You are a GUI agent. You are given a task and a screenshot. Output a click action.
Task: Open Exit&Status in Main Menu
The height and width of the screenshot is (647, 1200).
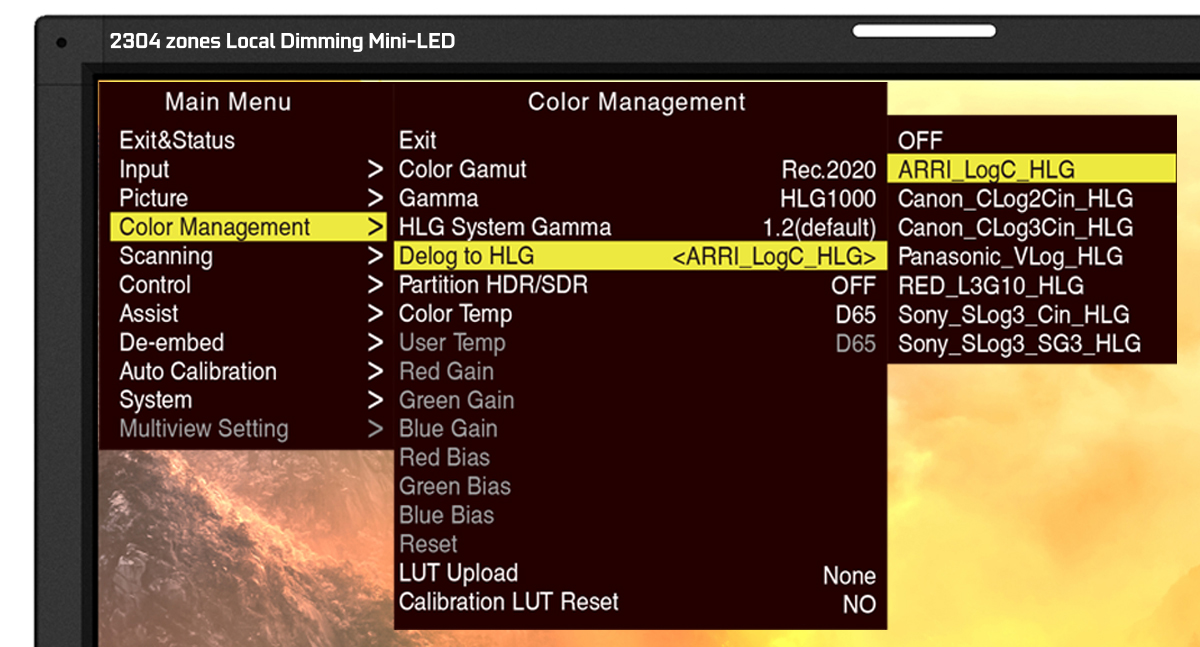coord(177,141)
